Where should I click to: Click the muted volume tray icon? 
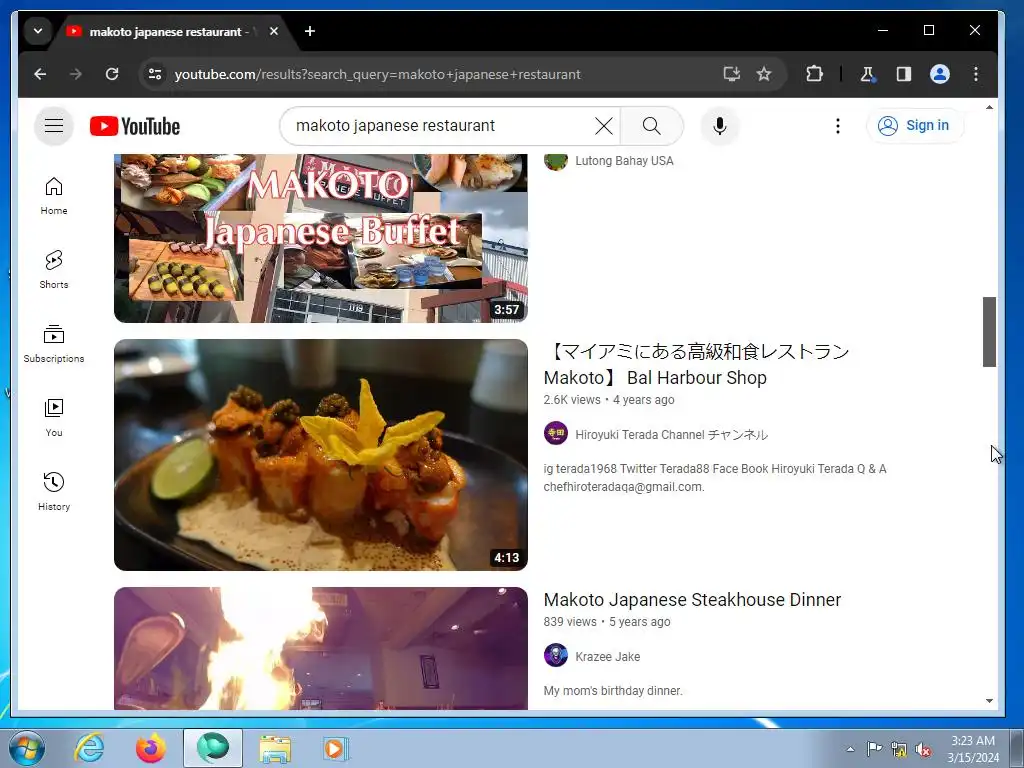[923, 749]
